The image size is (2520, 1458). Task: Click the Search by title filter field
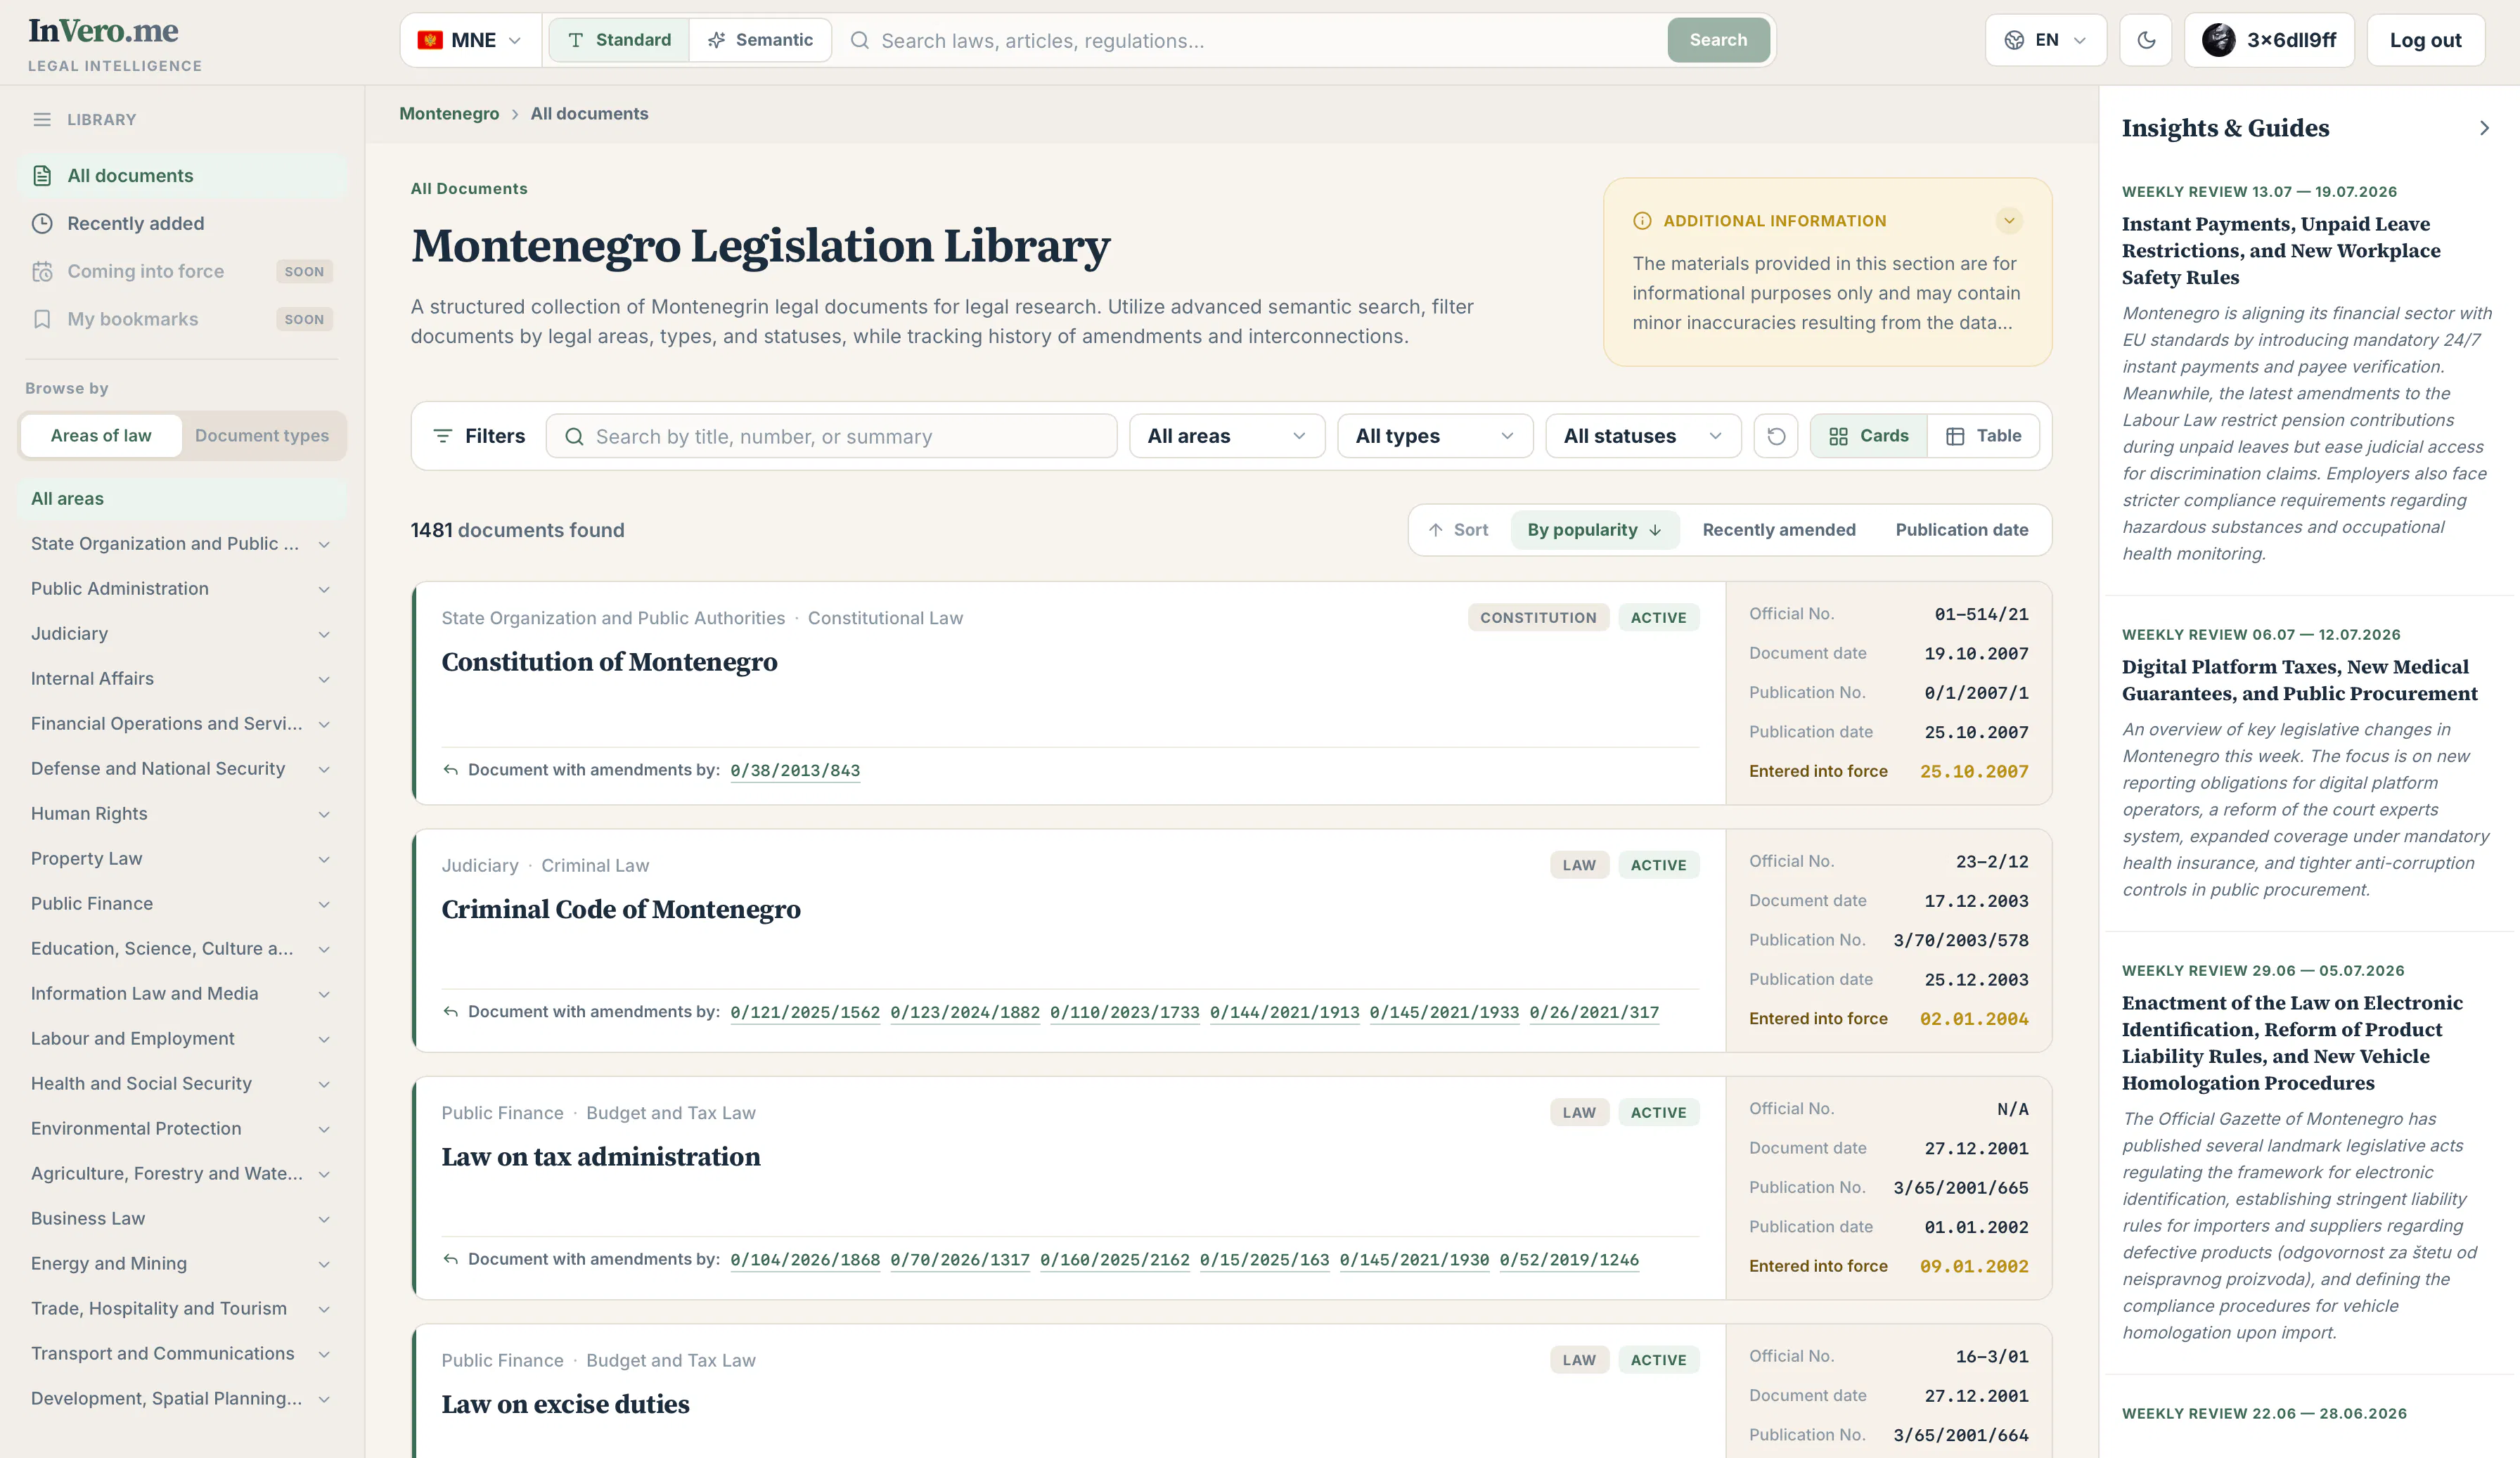click(831, 436)
